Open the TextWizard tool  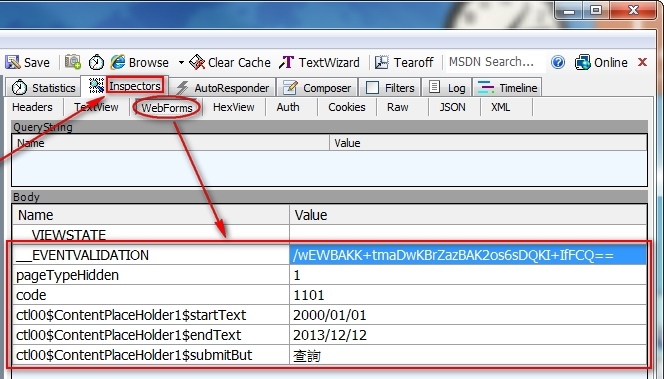[x=320, y=62]
